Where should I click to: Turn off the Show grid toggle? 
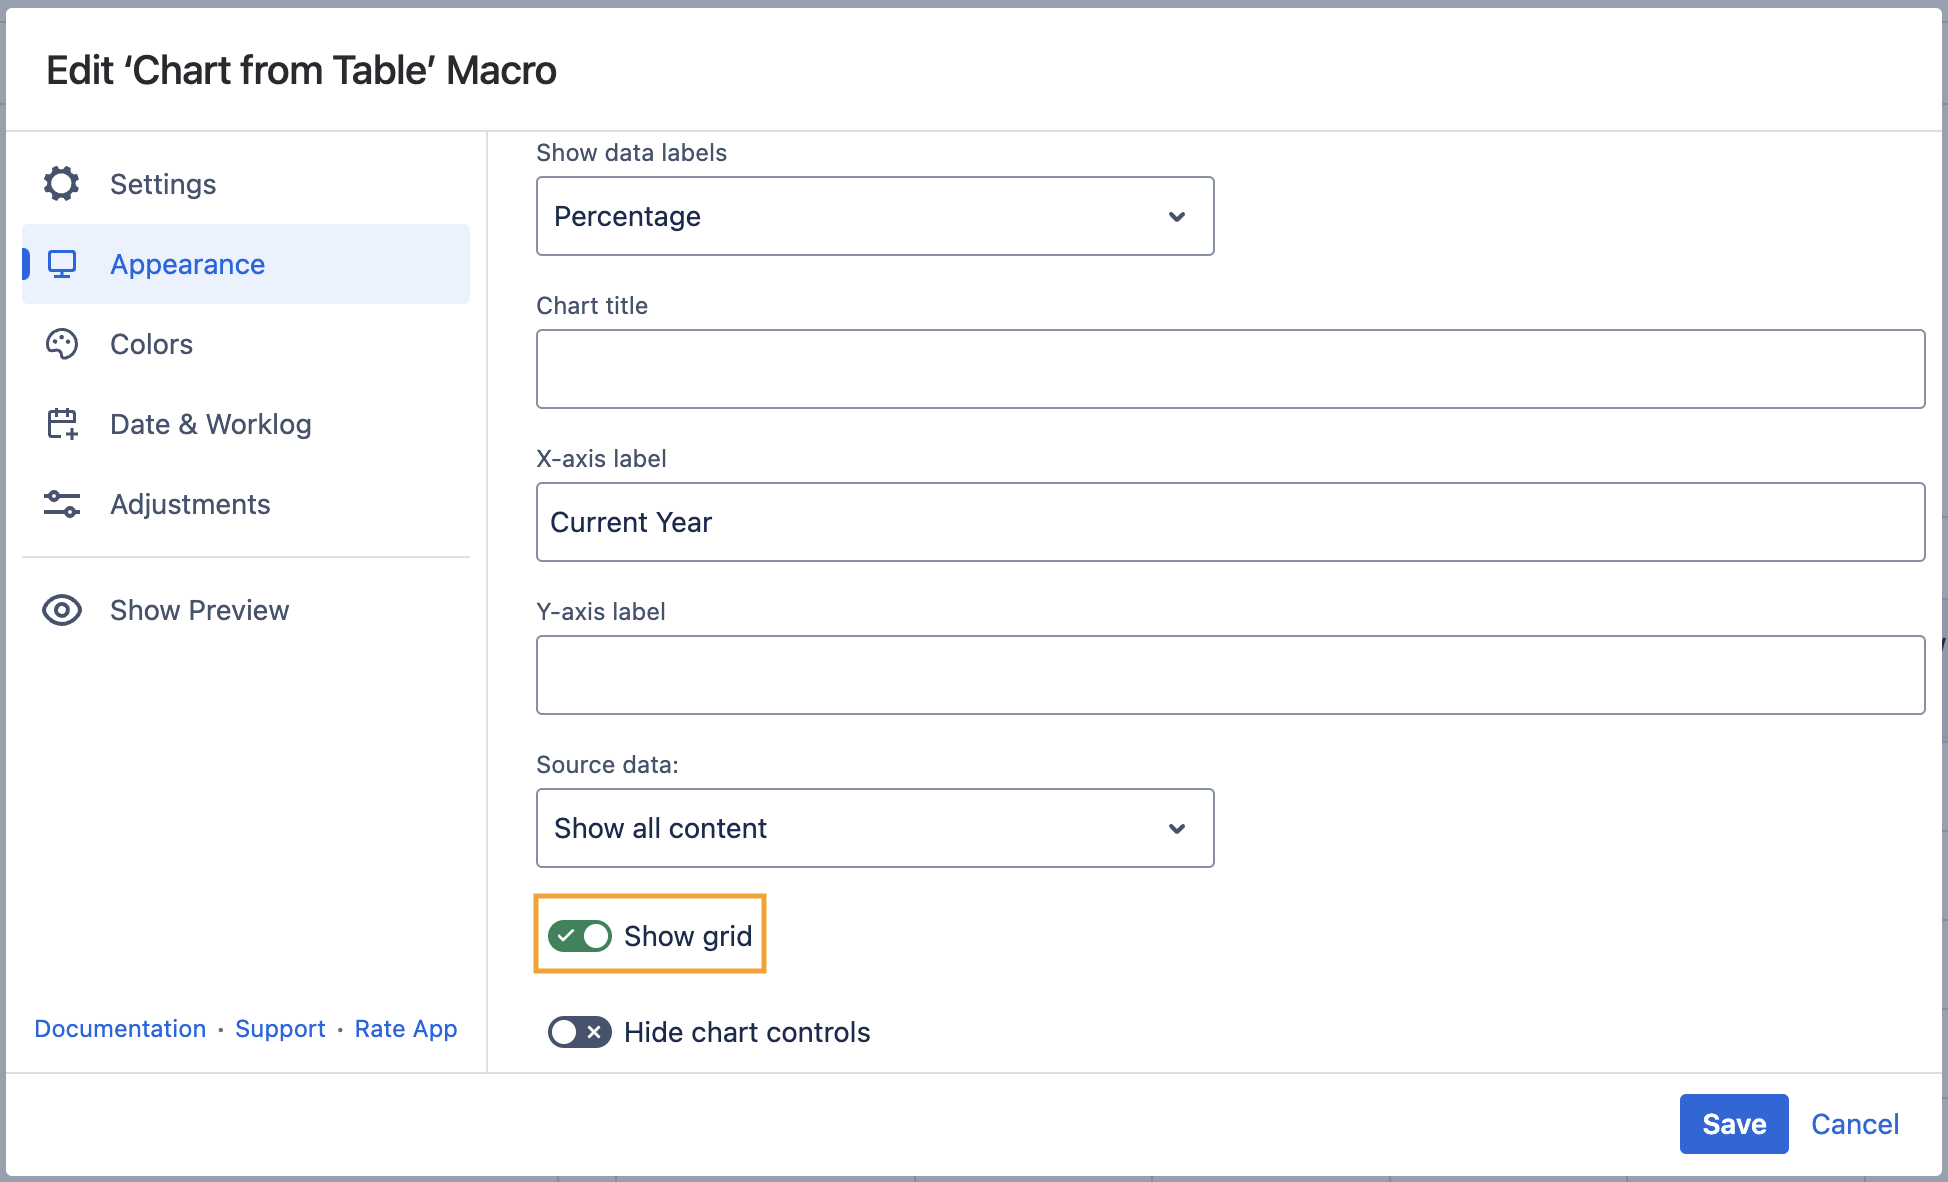click(x=580, y=936)
